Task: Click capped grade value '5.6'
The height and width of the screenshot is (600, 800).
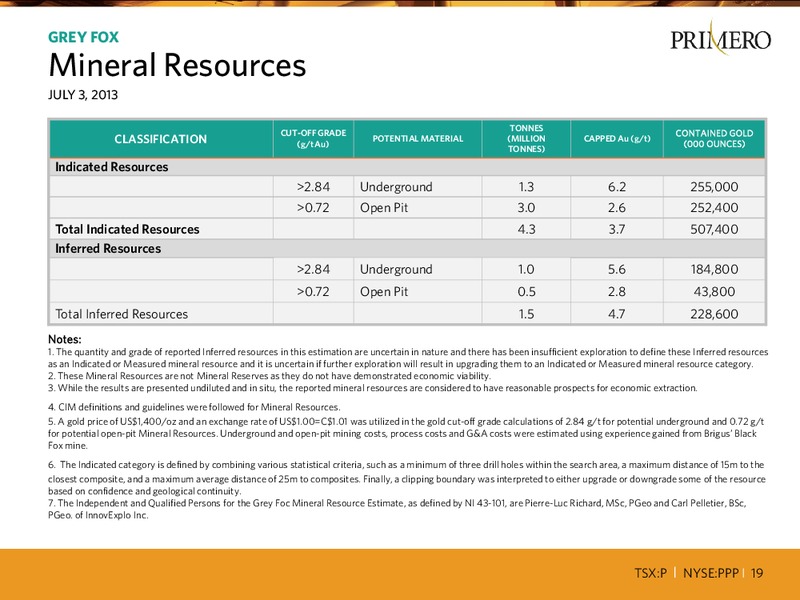Action: coord(617,269)
